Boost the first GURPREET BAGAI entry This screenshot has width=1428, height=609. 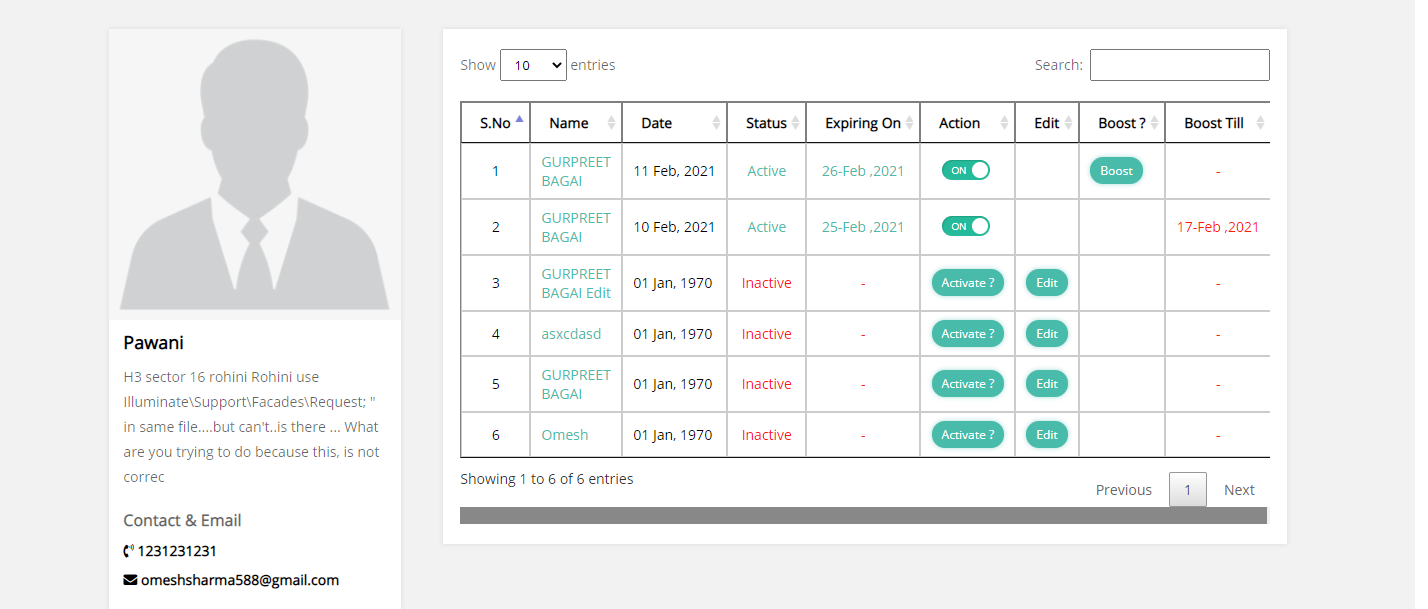coord(1116,171)
